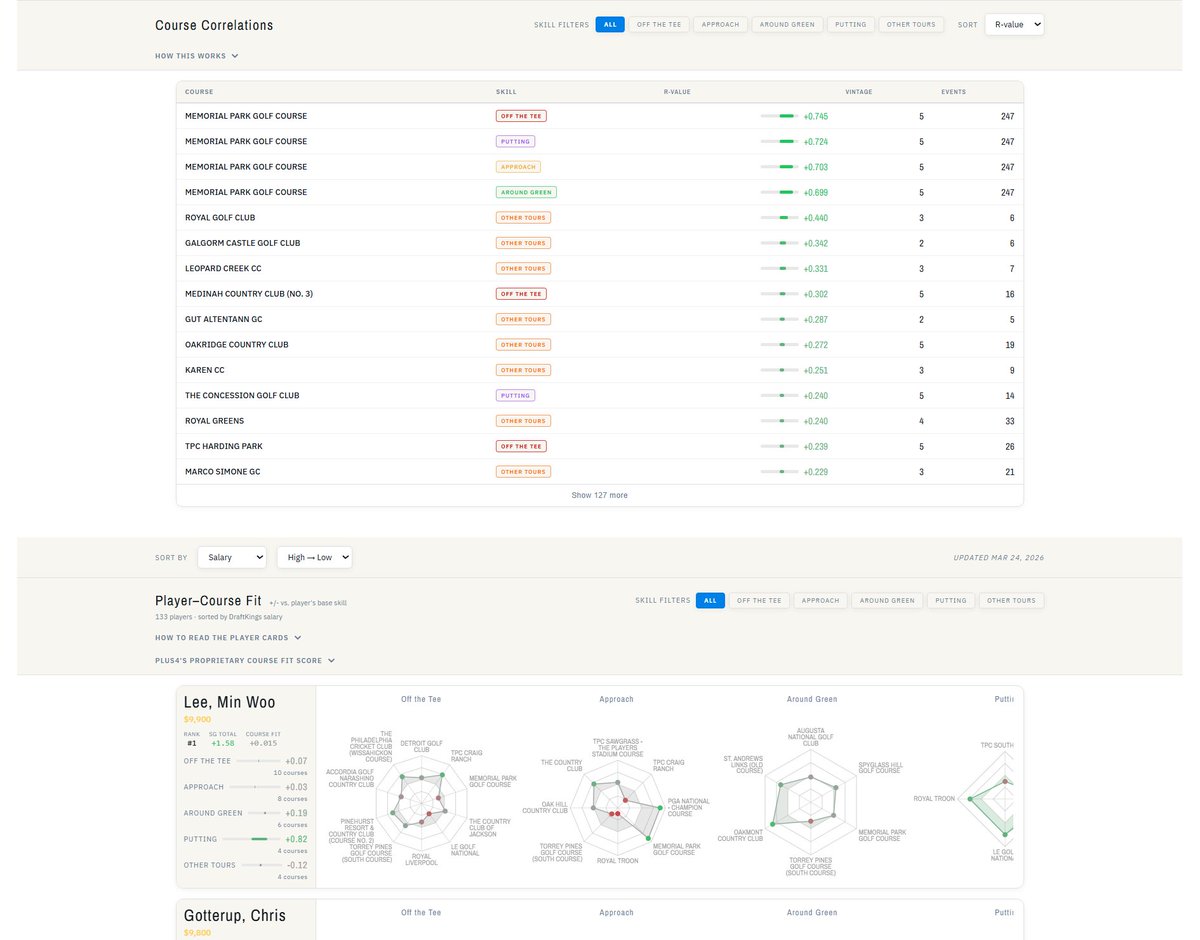Sort by the SKILL column header
This screenshot has width=1200, height=940.
(506, 92)
